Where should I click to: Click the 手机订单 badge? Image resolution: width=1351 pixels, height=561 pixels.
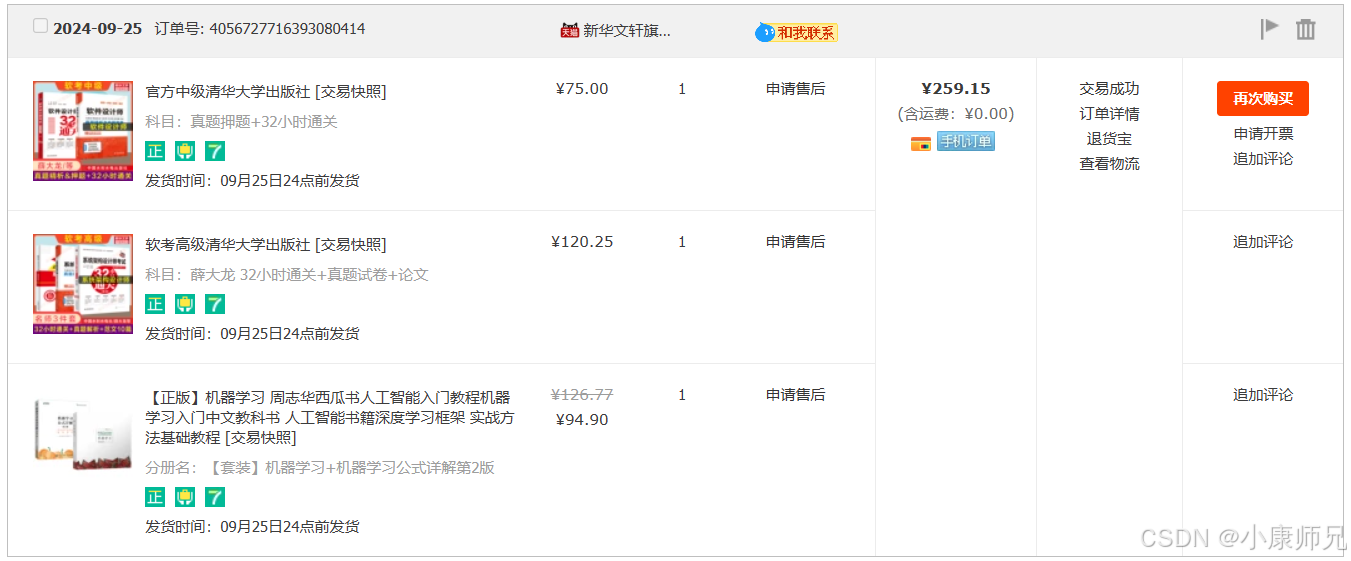(966, 142)
